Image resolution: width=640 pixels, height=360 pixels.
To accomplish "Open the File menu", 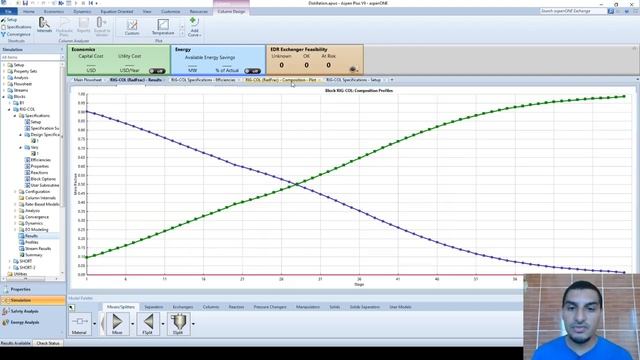I will click(x=8, y=11).
